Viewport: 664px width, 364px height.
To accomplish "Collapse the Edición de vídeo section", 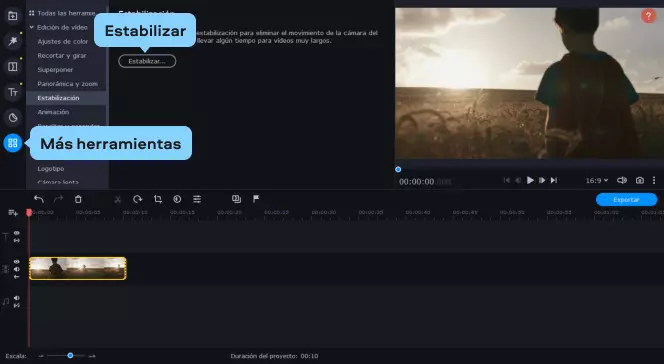I will pos(31,27).
